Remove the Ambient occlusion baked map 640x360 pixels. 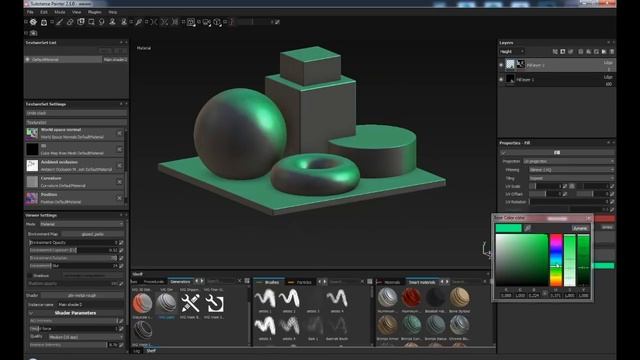point(120,165)
